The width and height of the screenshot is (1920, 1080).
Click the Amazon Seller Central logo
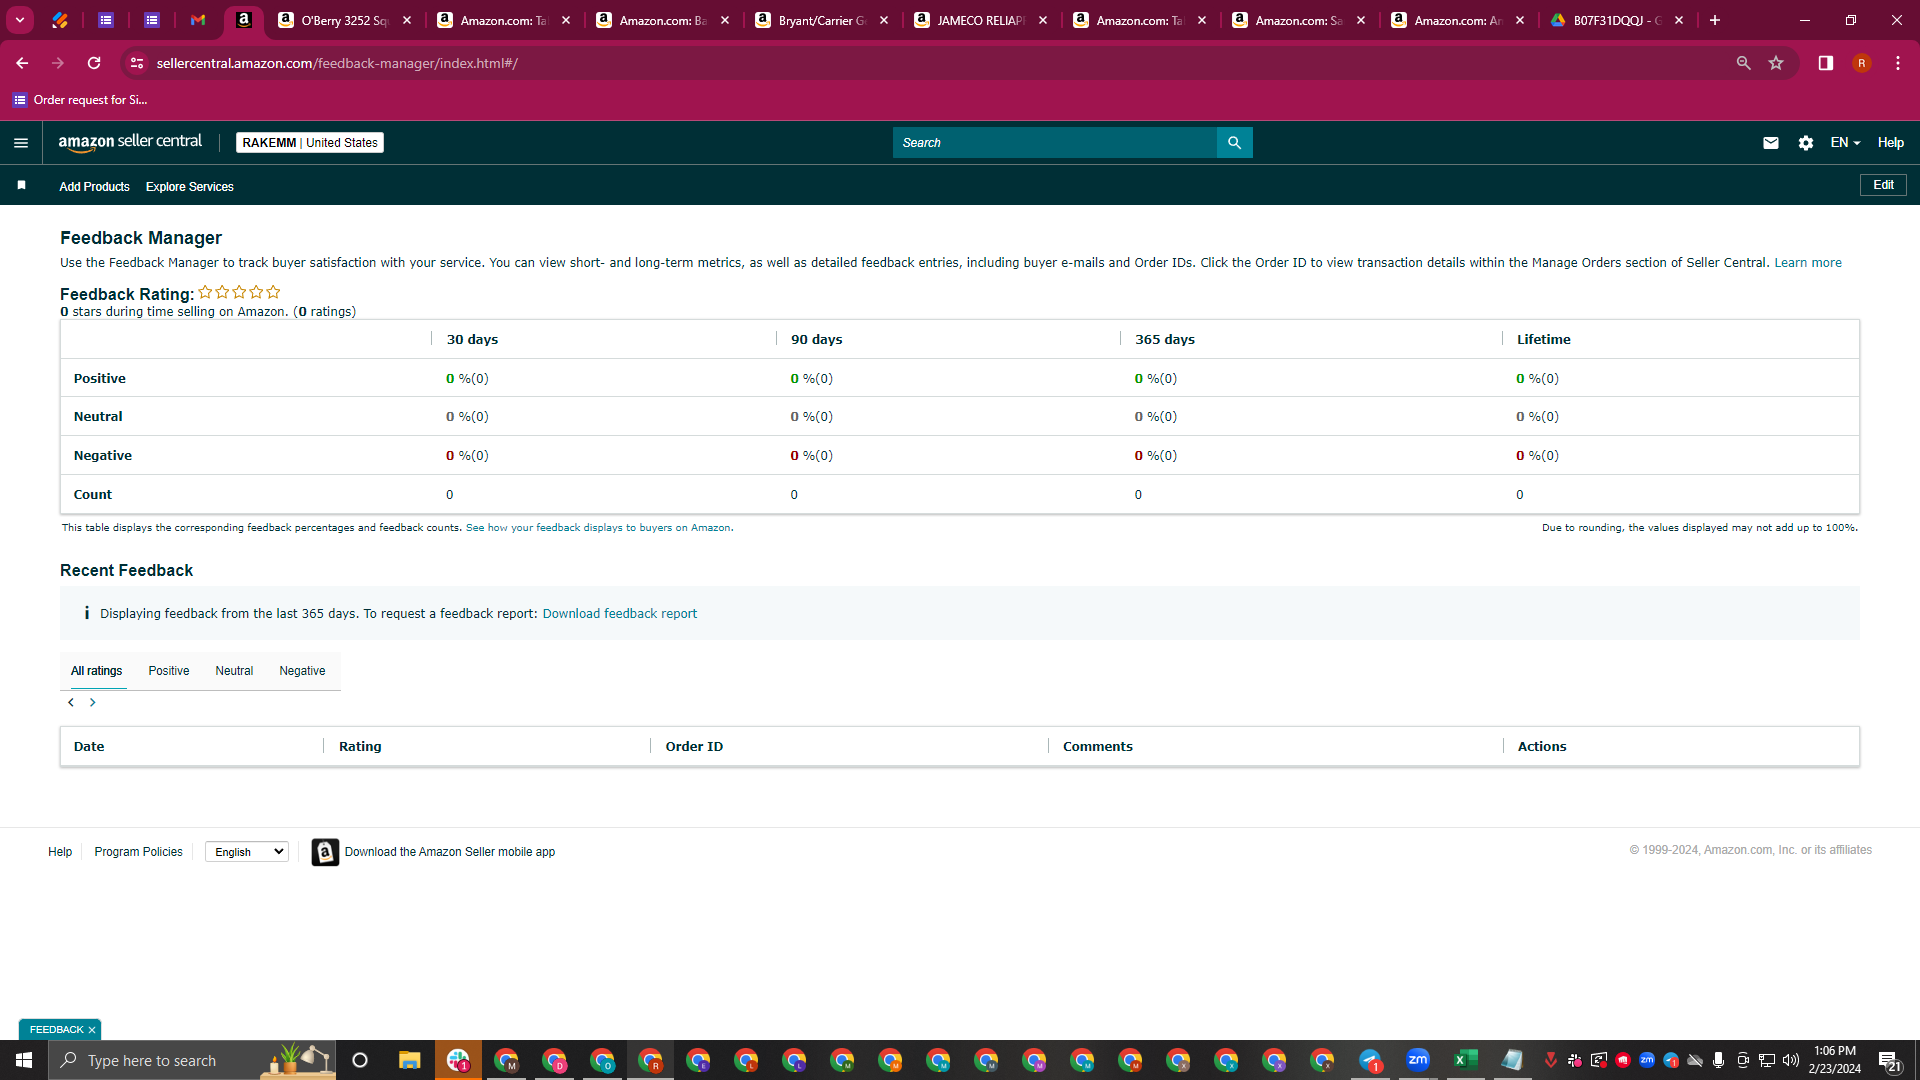click(x=130, y=142)
